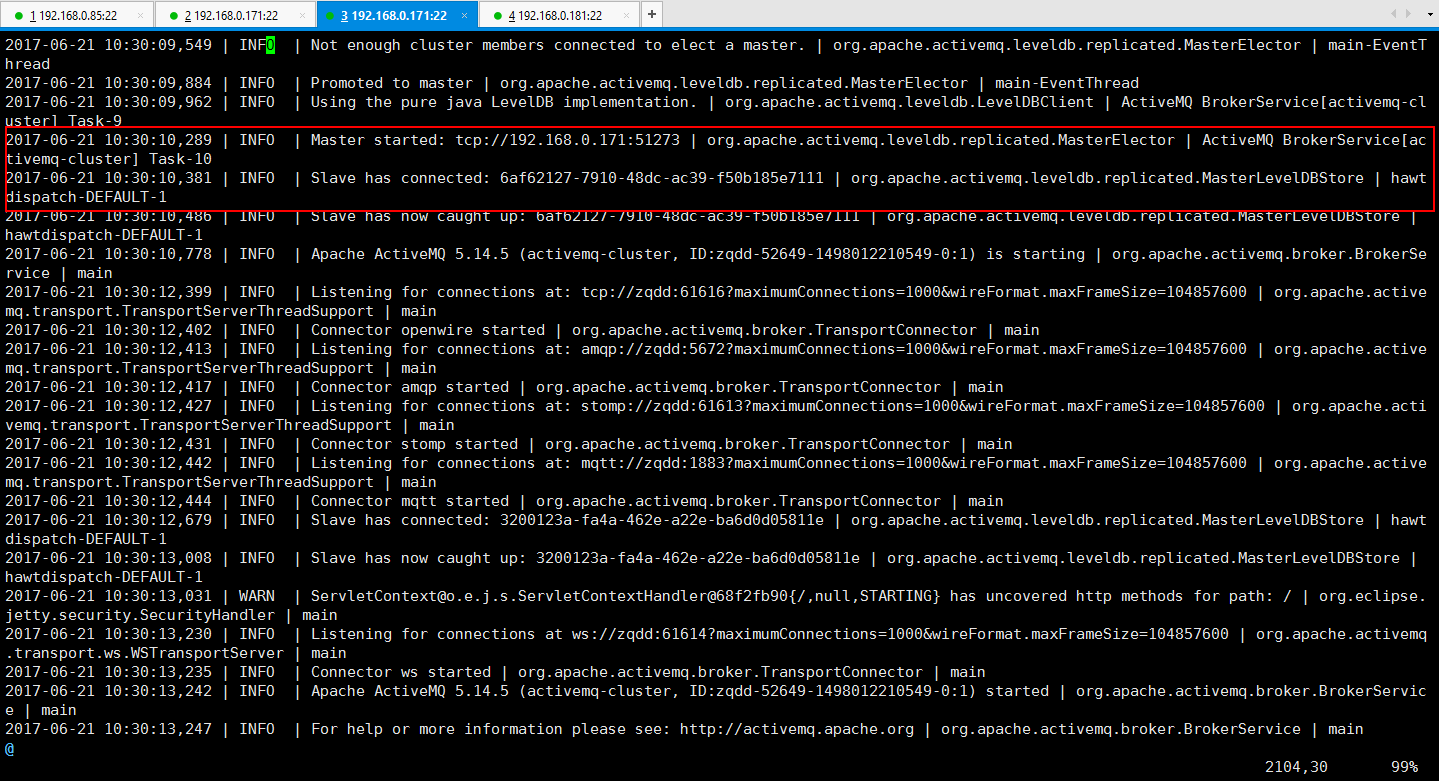Click the highlighted cursor in first INFO
The width and height of the screenshot is (1439, 781).
pos(270,45)
